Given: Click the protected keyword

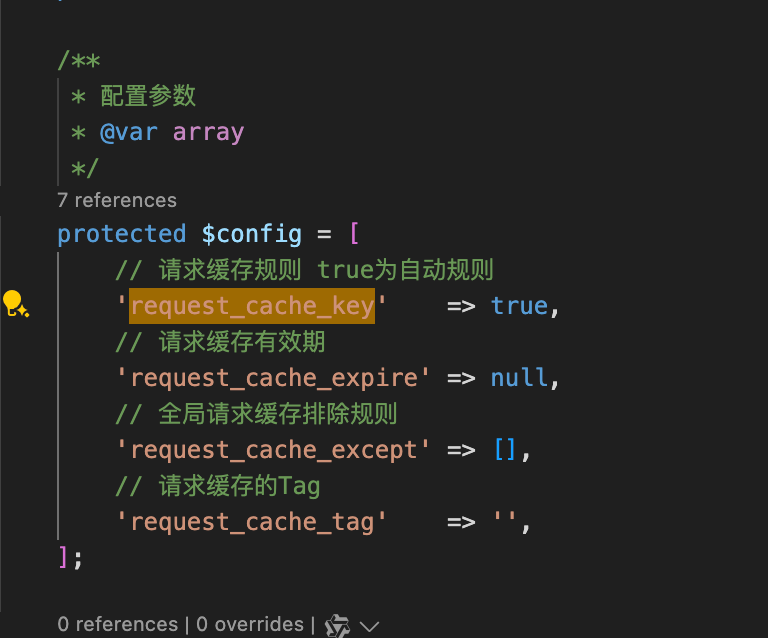Looking at the screenshot, I should [x=122, y=233].
